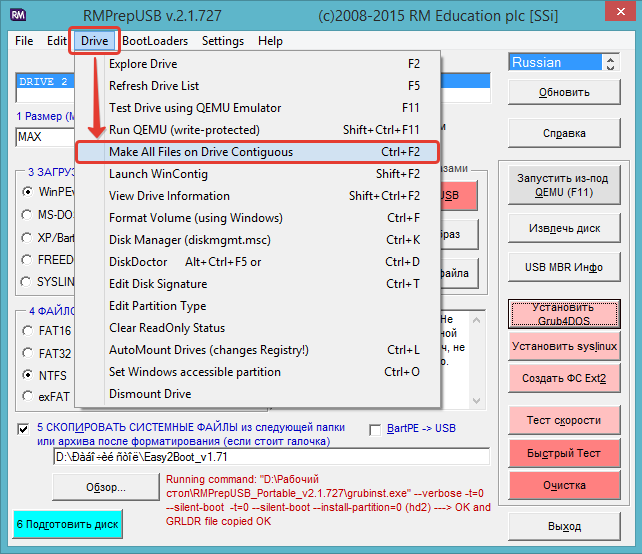The width and height of the screenshot is (642, 554).
Task: Select Refresh Drive List
Action: (258, 86)
